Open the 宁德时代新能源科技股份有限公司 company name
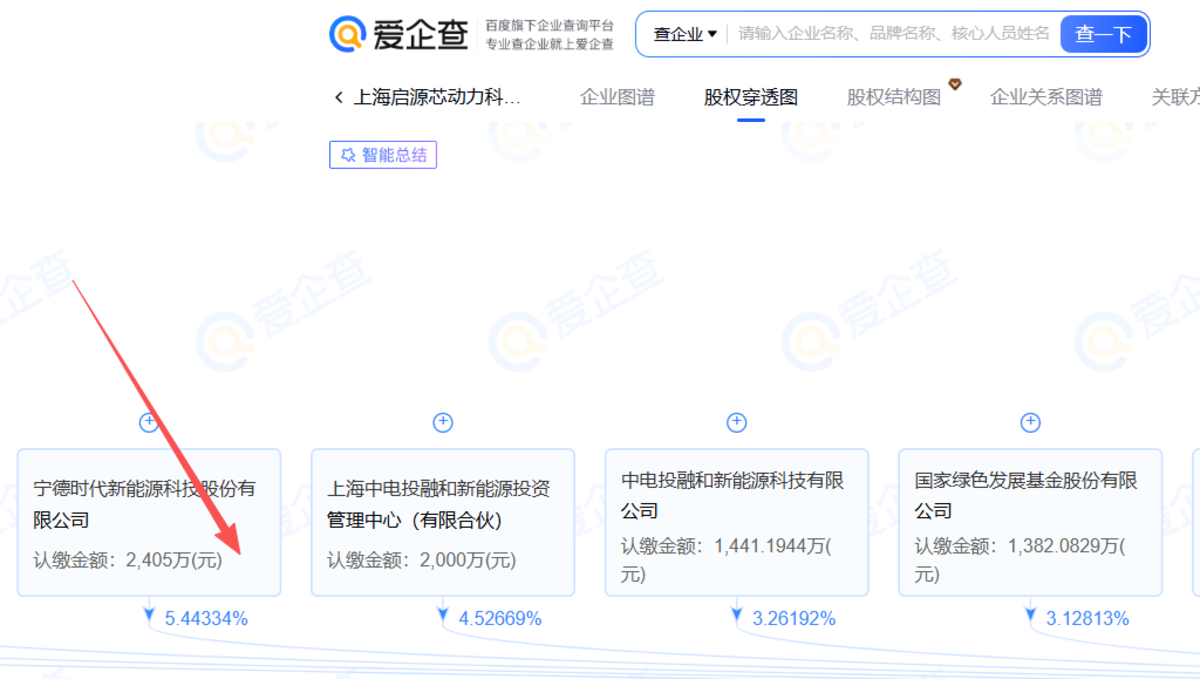Image resolution: width=1200 pixels, height=679 pixels. click(145, 504)
